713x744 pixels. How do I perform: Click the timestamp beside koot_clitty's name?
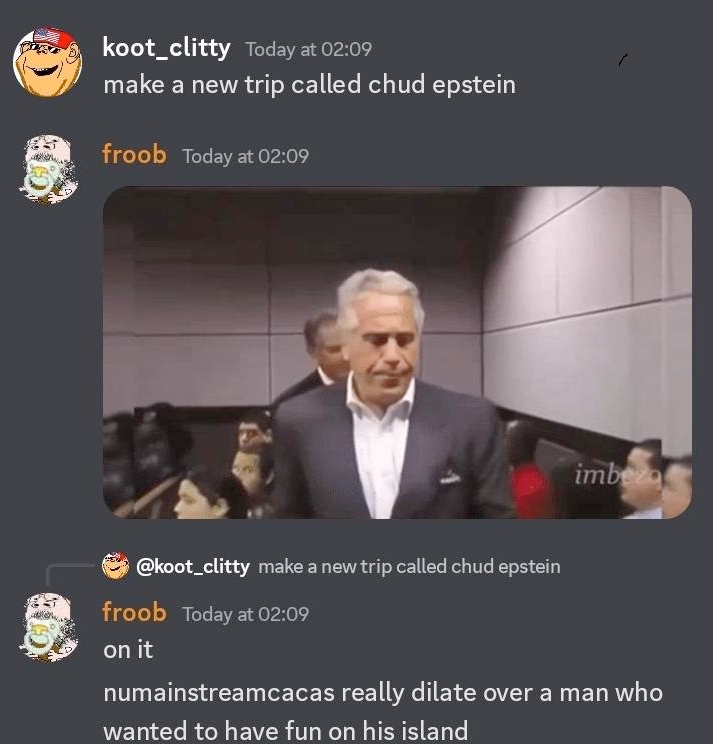click(308, 49)
